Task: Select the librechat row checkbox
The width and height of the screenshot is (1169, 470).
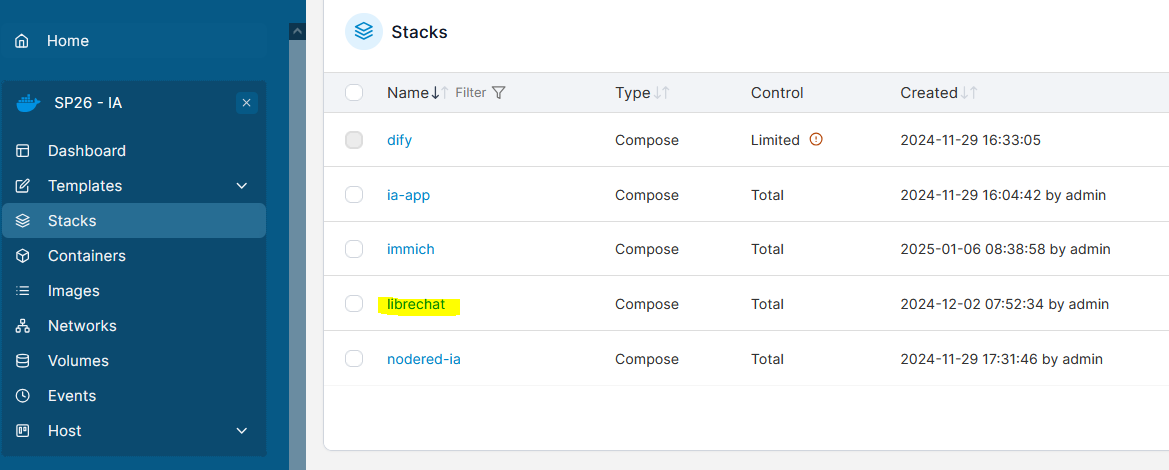Action: [354, 304]
